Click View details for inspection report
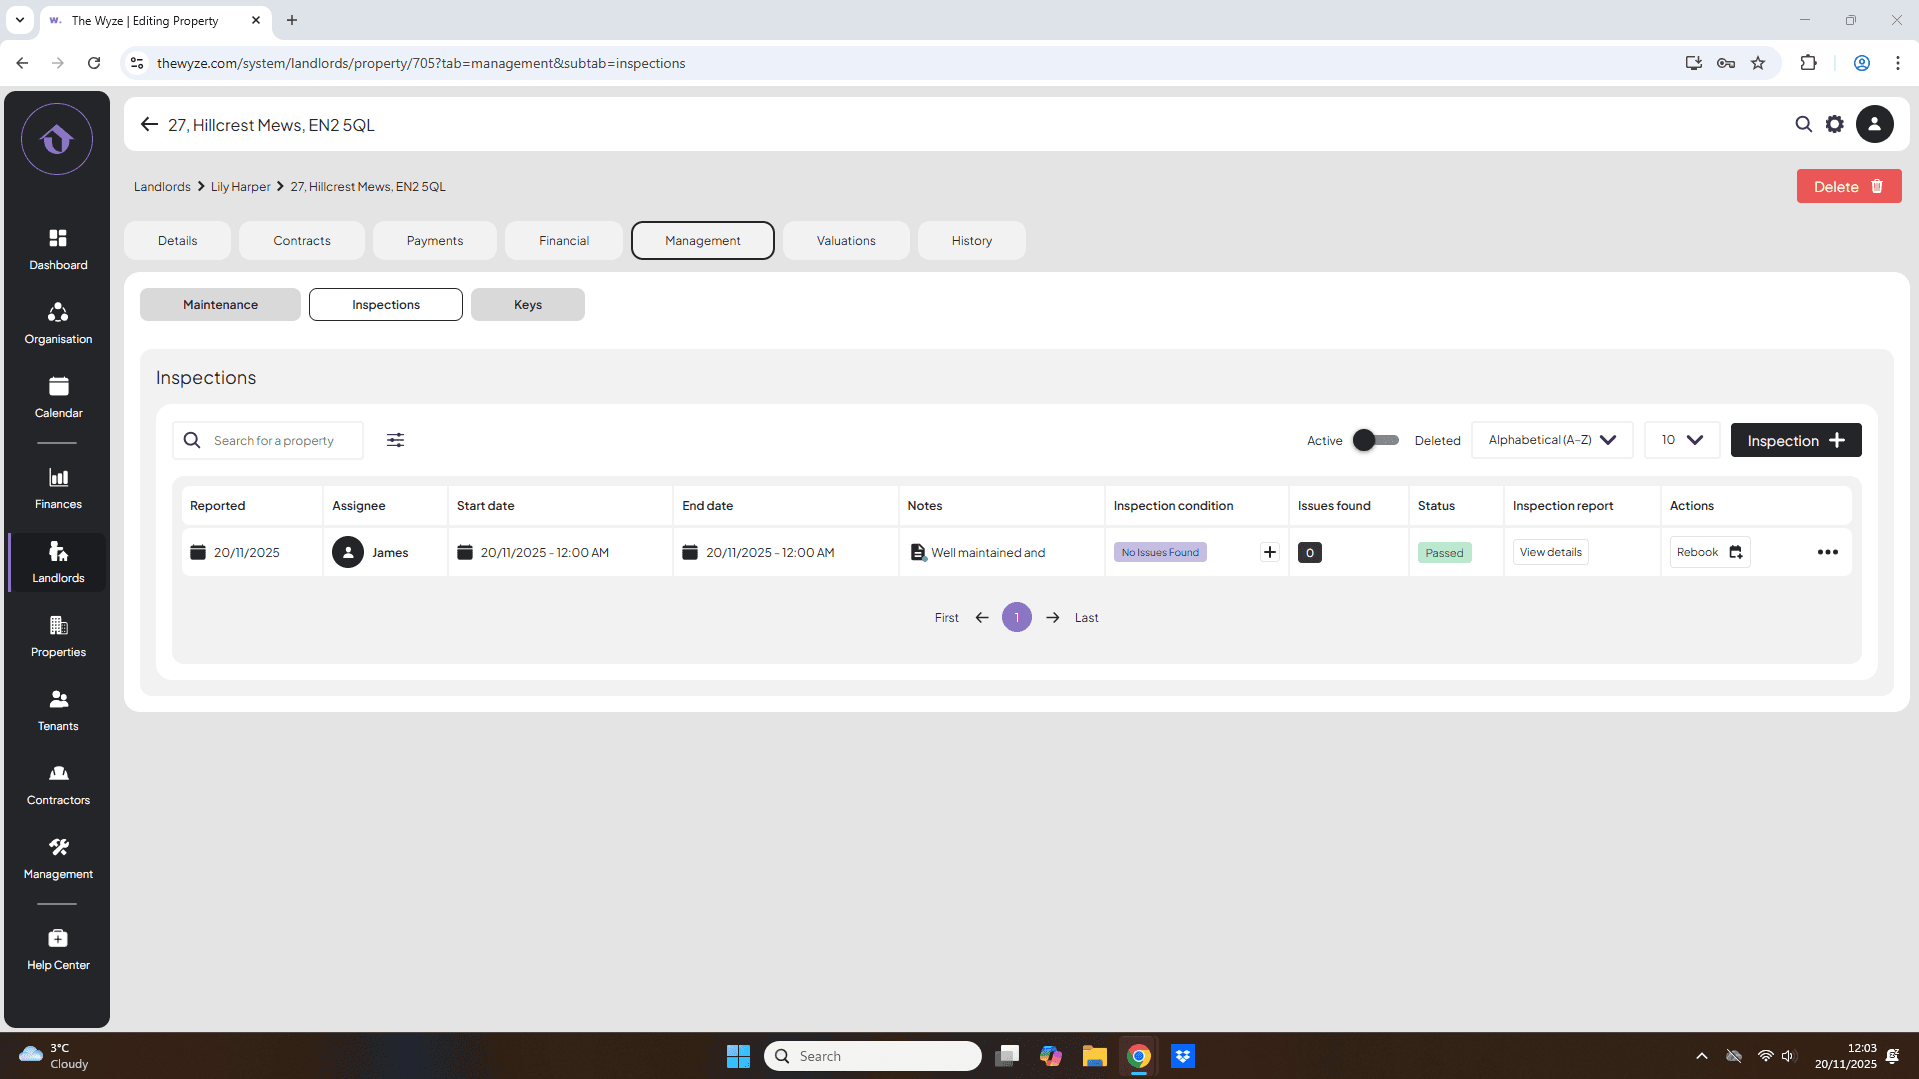 click(x=1550, y=552)
